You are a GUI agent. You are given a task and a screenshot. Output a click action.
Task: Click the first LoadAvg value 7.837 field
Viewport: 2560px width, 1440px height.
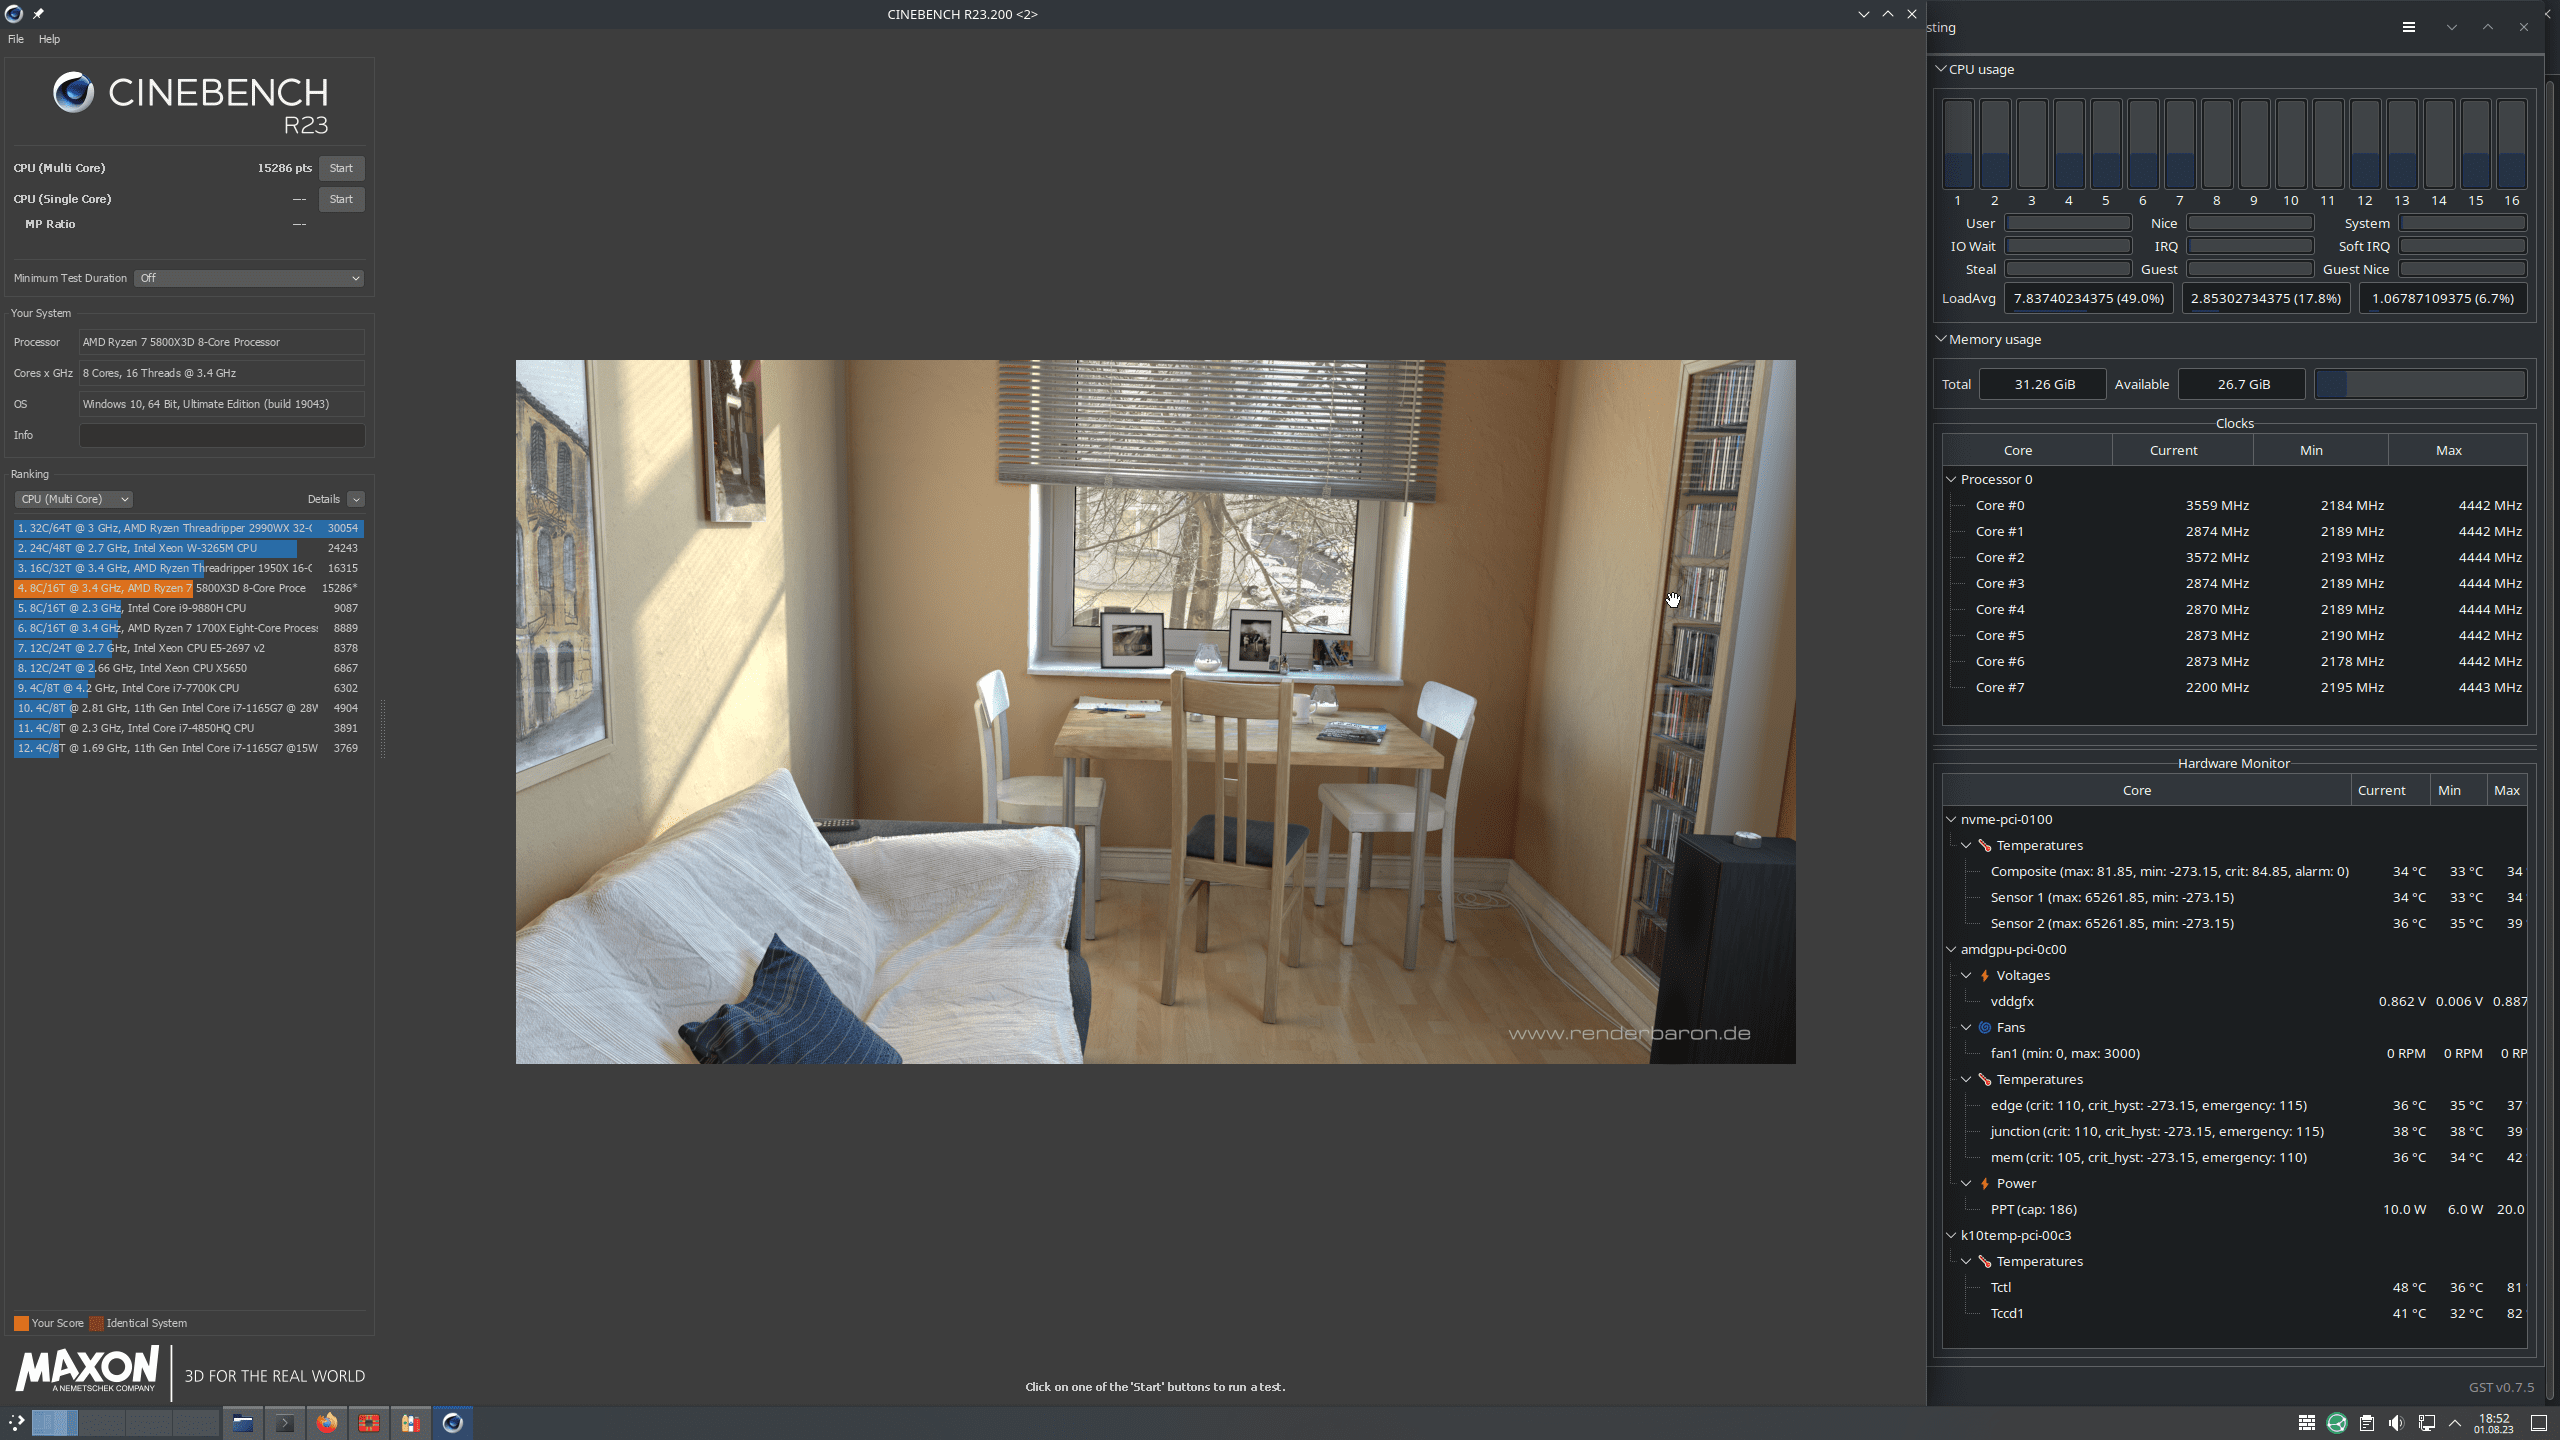[x=2088, y=298]
